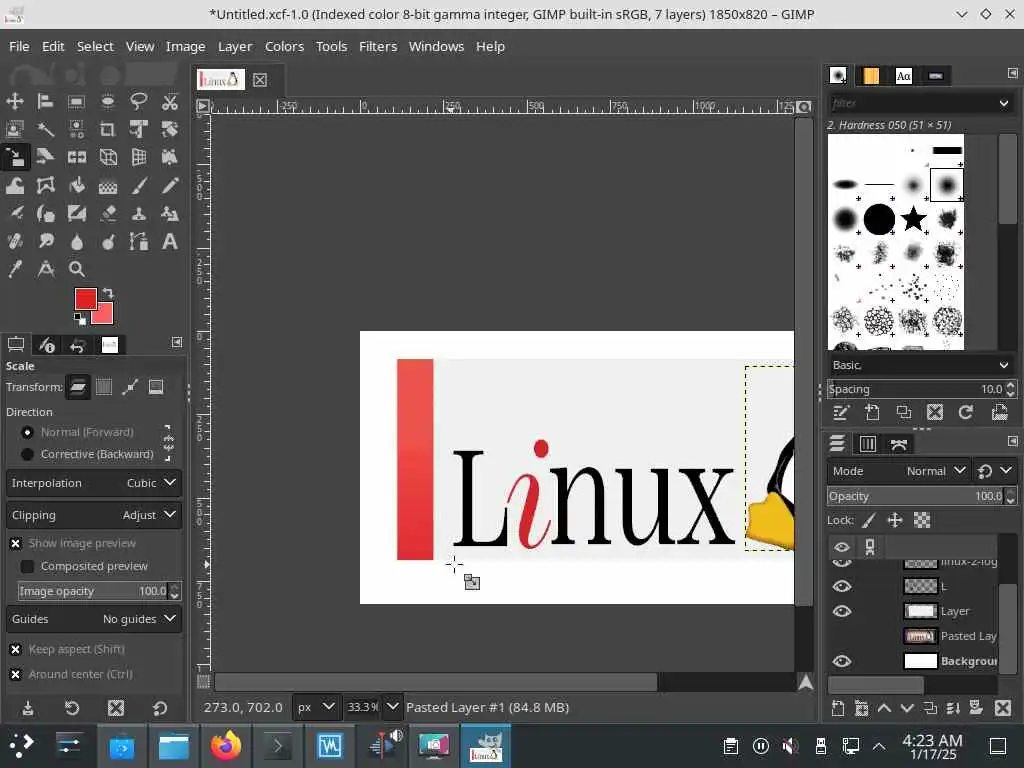Open the Interpolation Cubic dropdown
Screen dimensions: 1024x768
93,483
